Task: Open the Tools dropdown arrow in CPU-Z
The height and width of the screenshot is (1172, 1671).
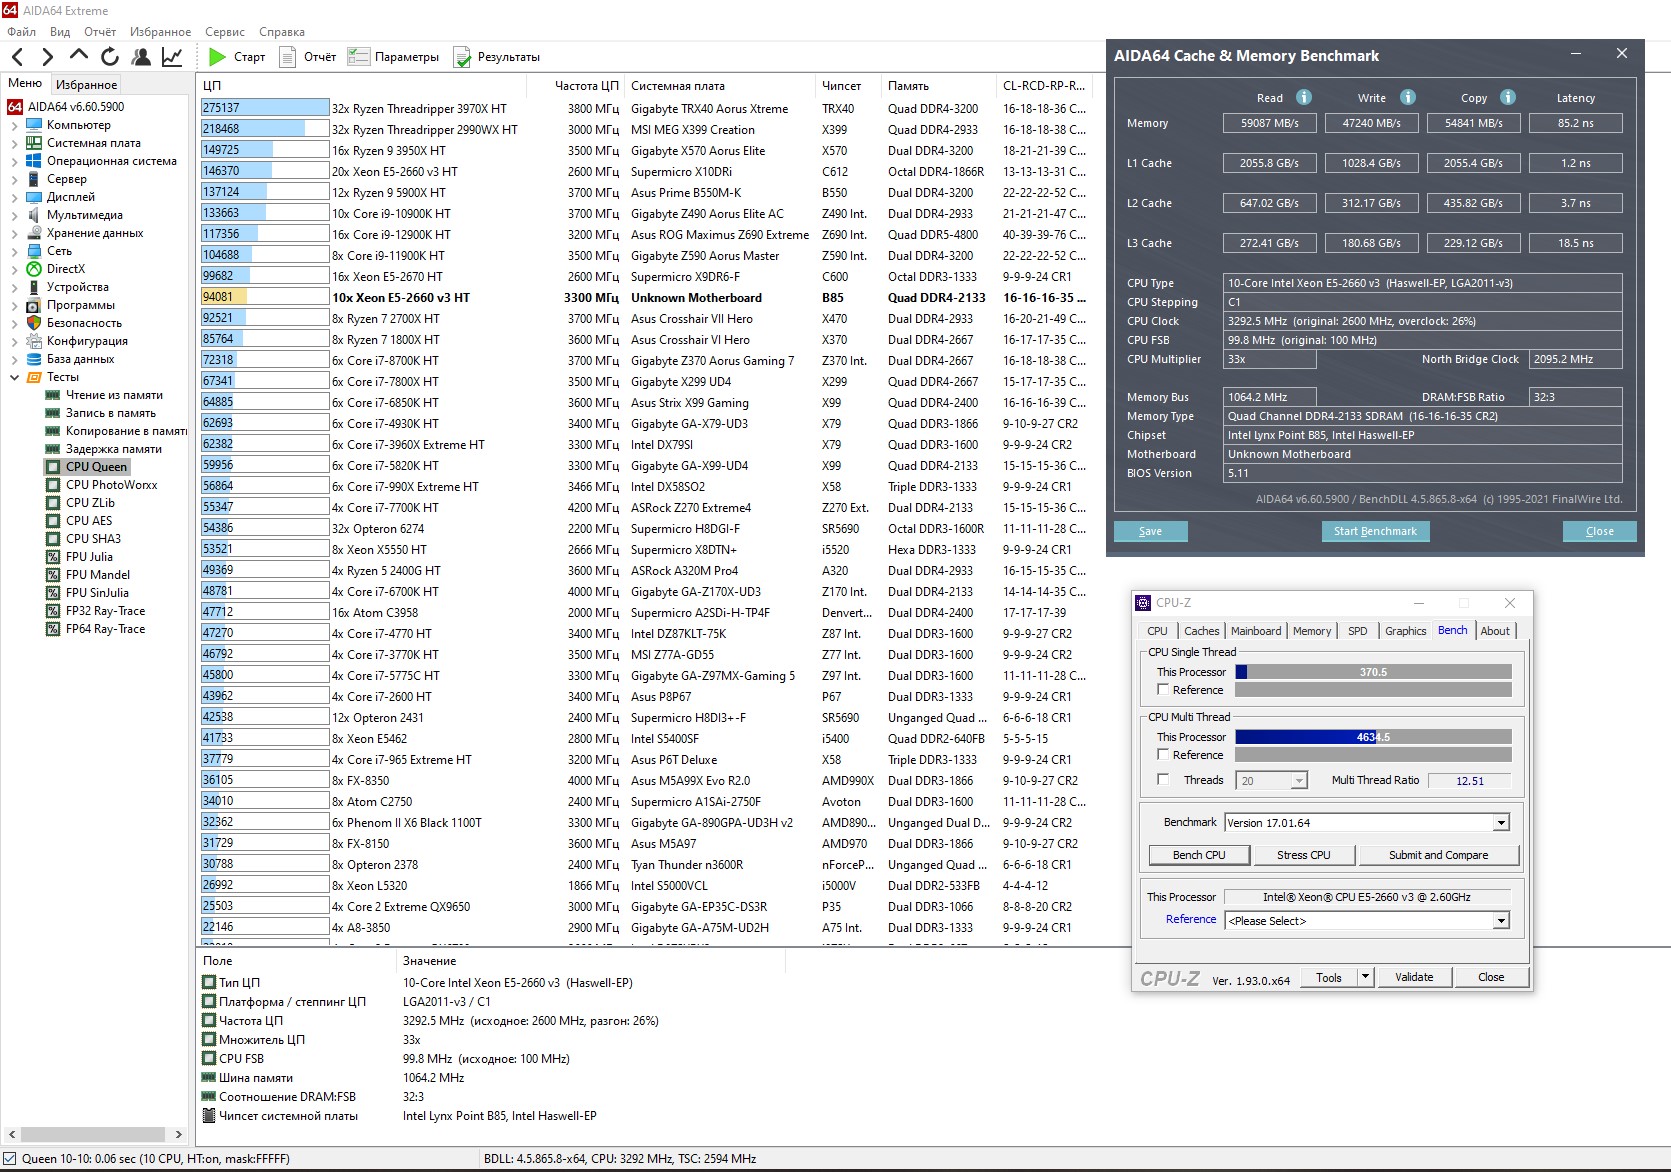Action: pos(1365,977)
